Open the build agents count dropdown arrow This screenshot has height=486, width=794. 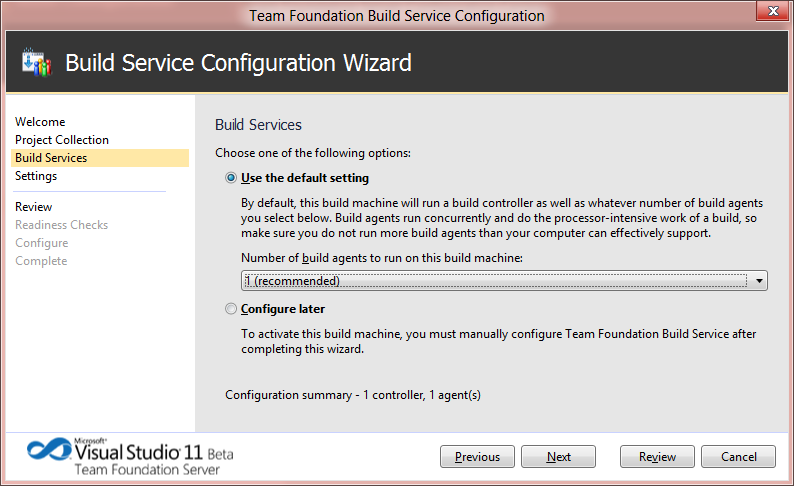click(x=760, y=281)
